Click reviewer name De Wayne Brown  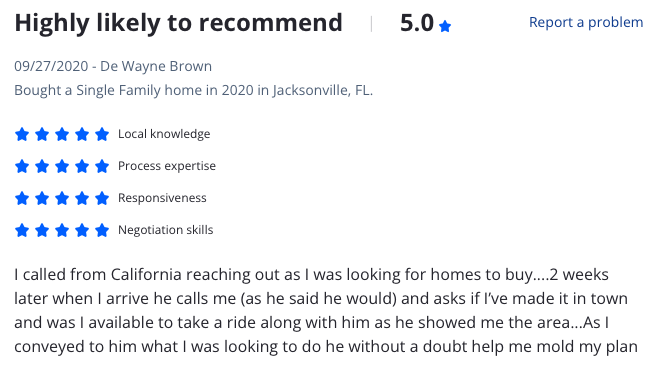[156, 66]
